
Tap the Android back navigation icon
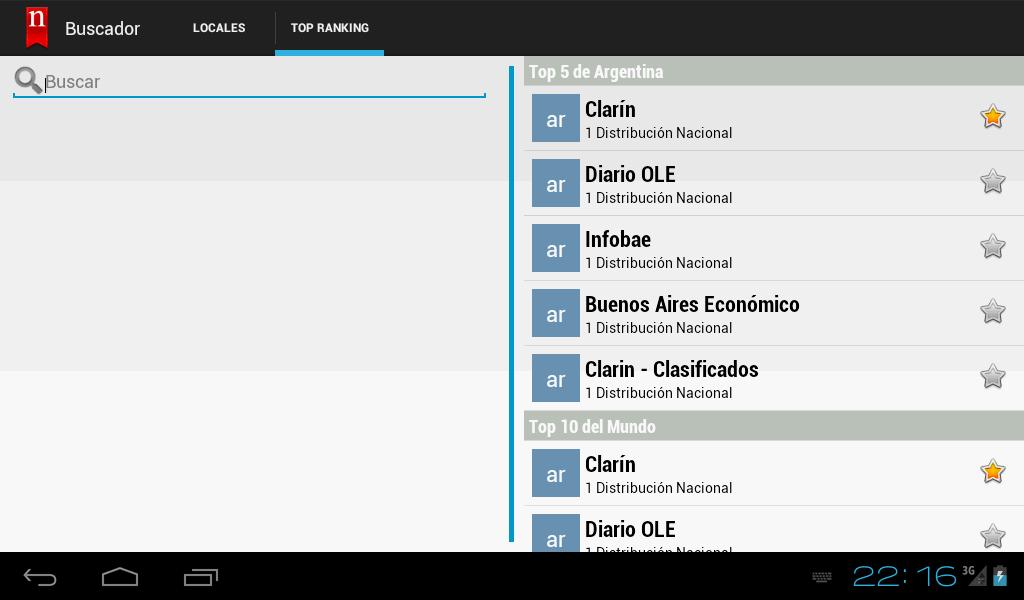click(40, 577)
